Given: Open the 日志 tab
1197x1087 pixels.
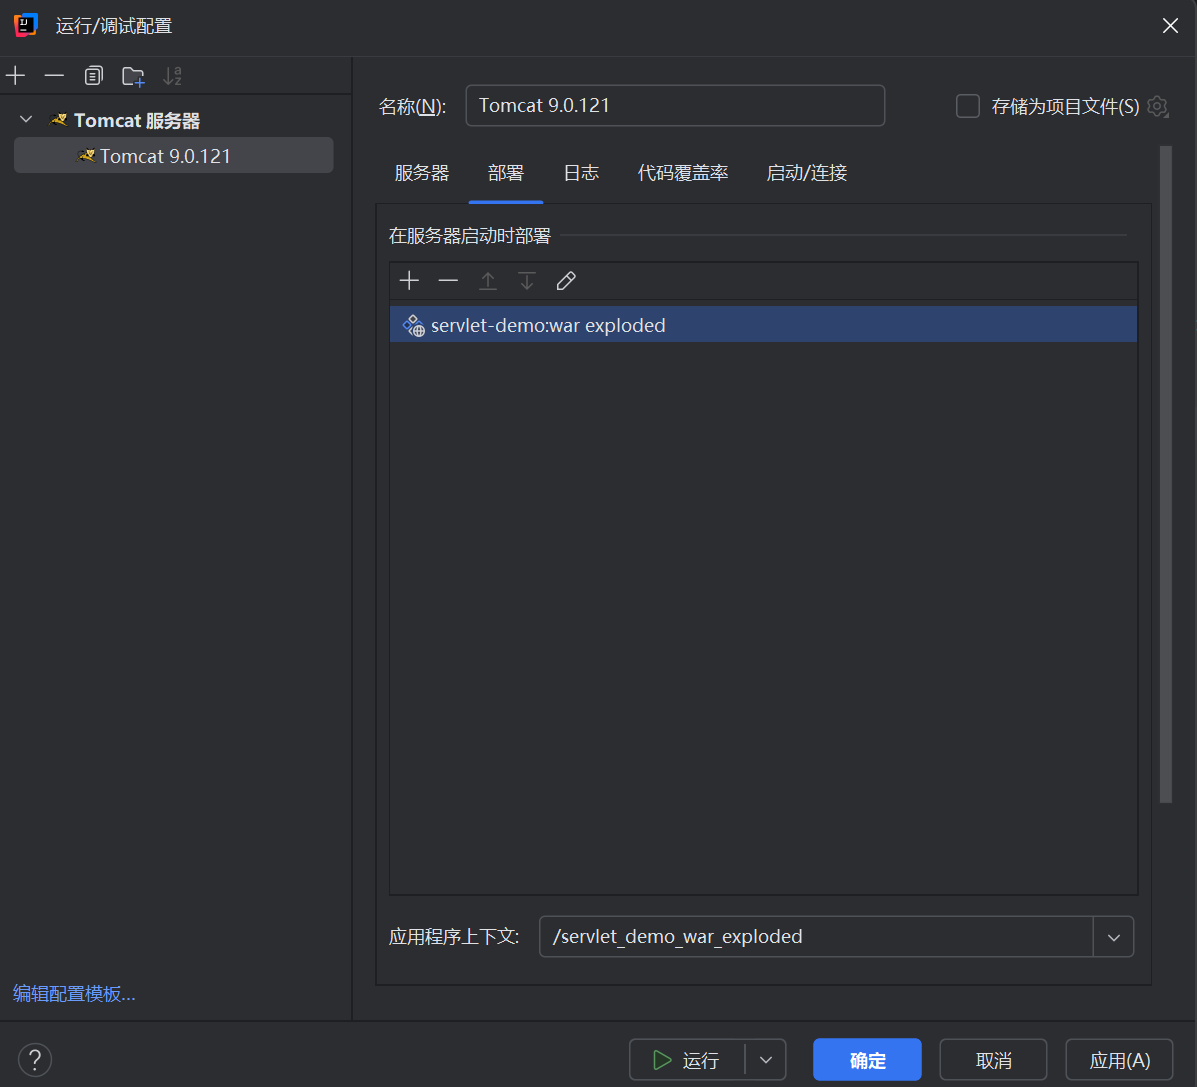Looking at the screenshot, I should pyautogui.click(x=581, y=173).
